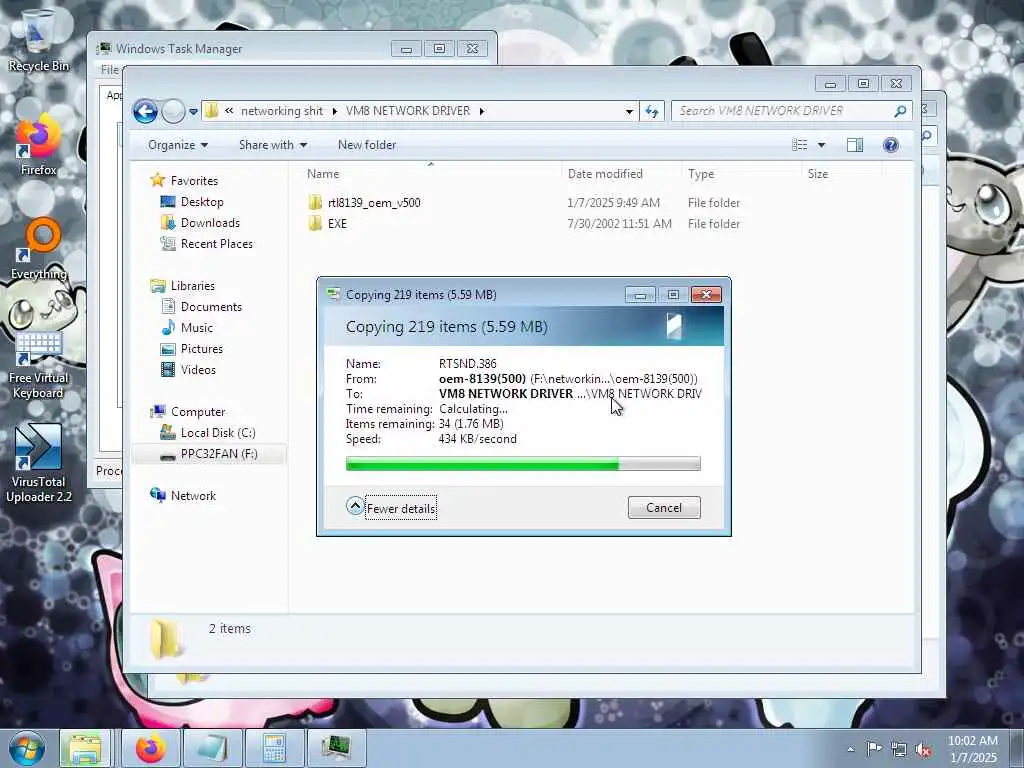Open the Organize menu
This screenshot has height=768, width=1024.
pyautogui.click(x=178, y=145)
